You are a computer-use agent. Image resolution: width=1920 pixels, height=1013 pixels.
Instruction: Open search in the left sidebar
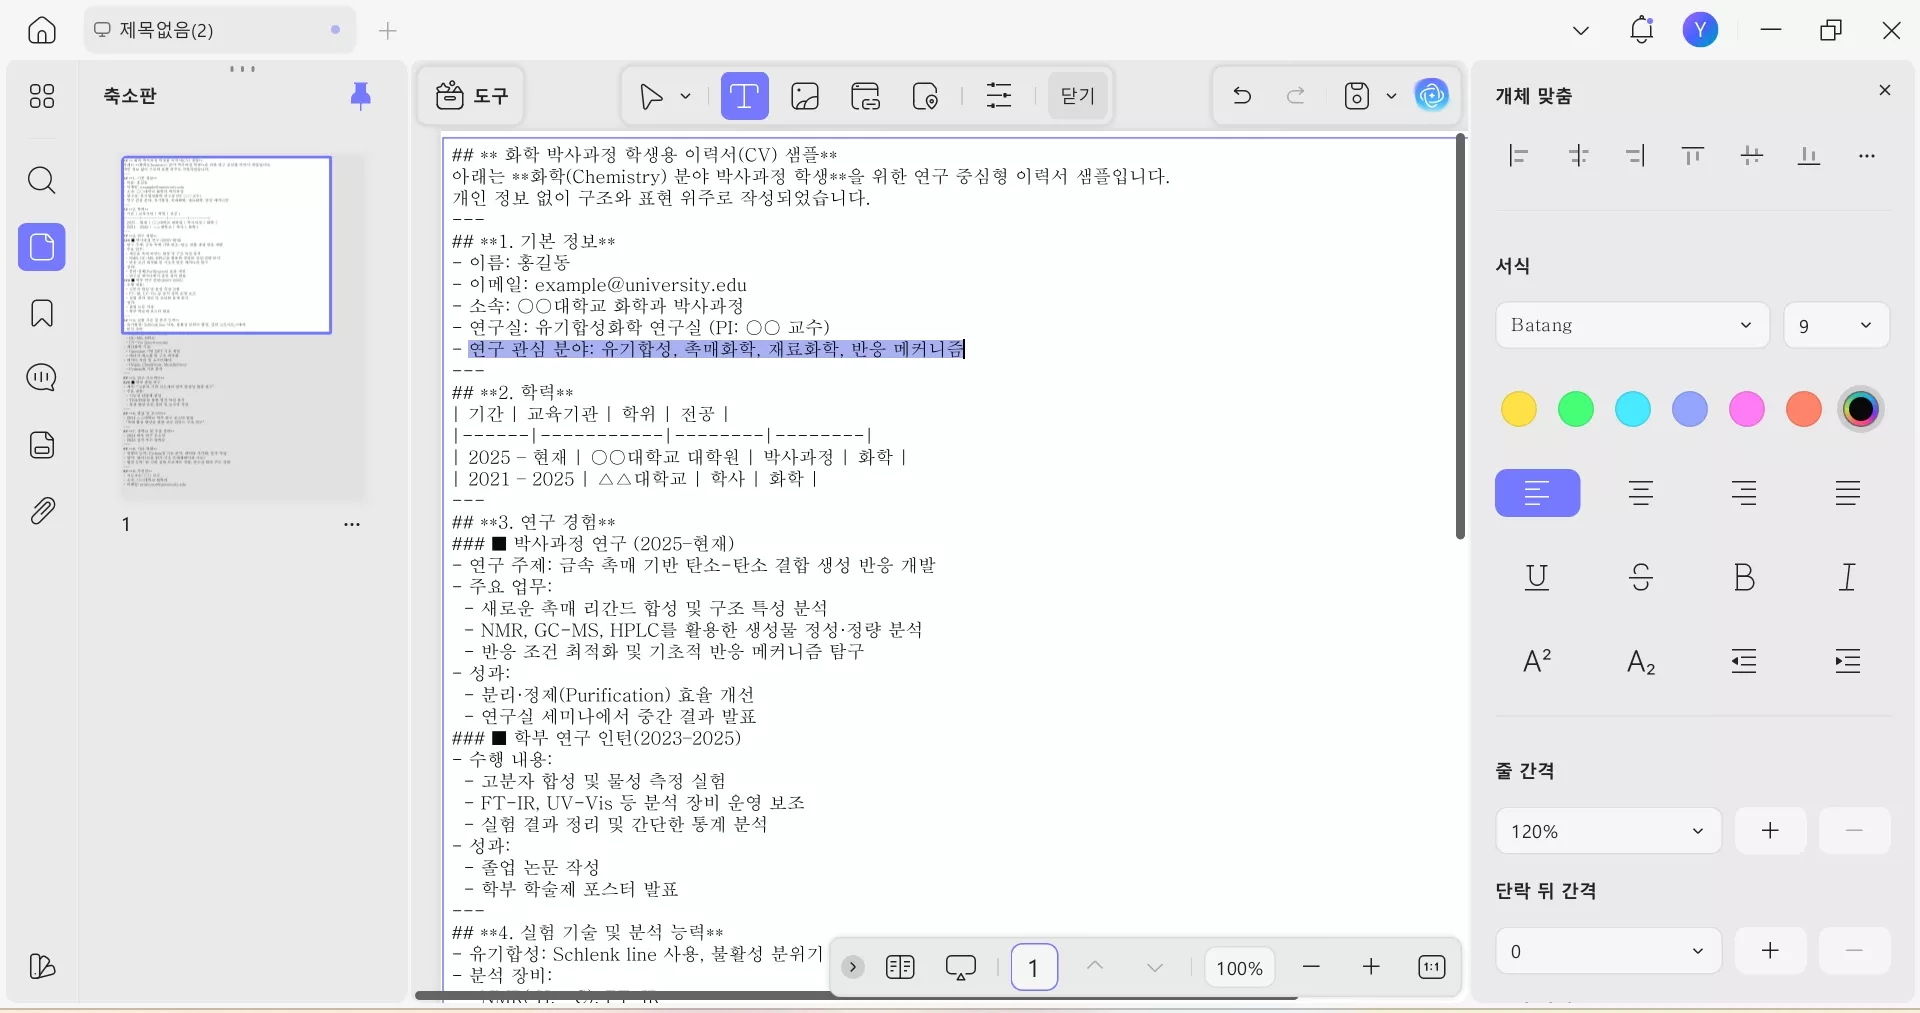(41, 181)
